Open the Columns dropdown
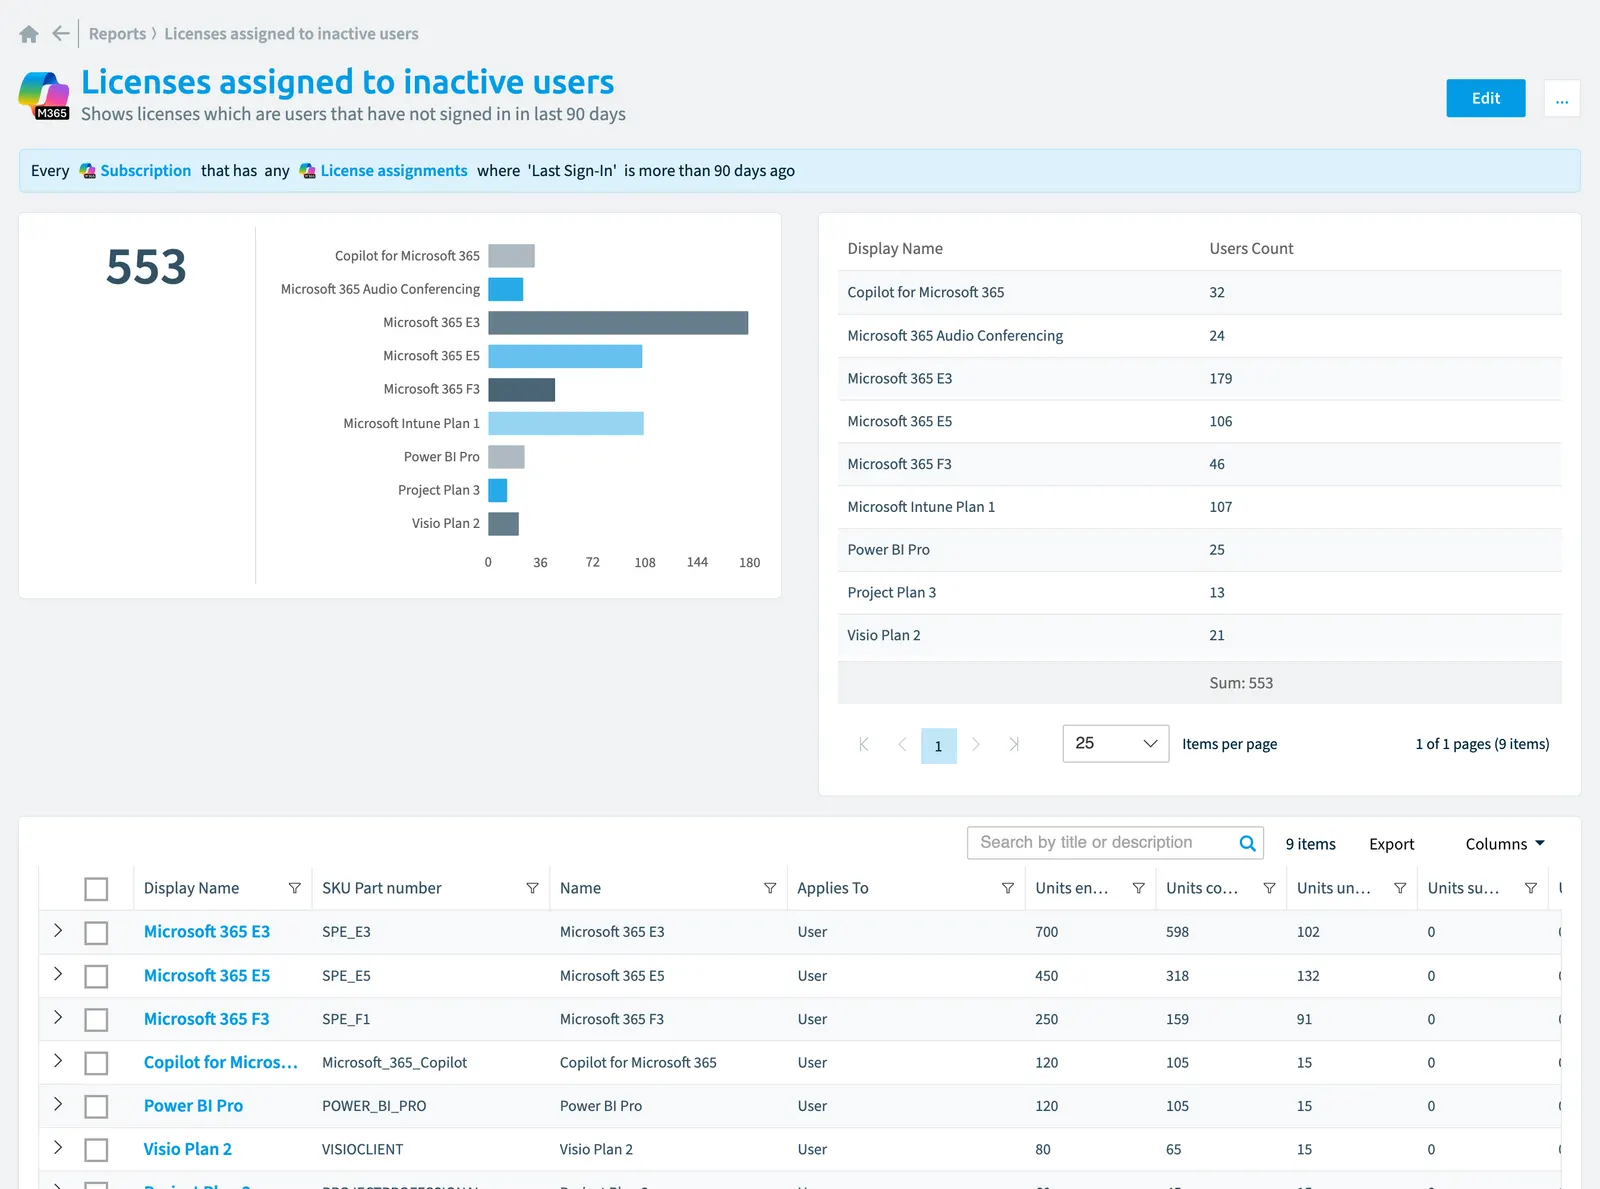 [x=1505, y=844]
